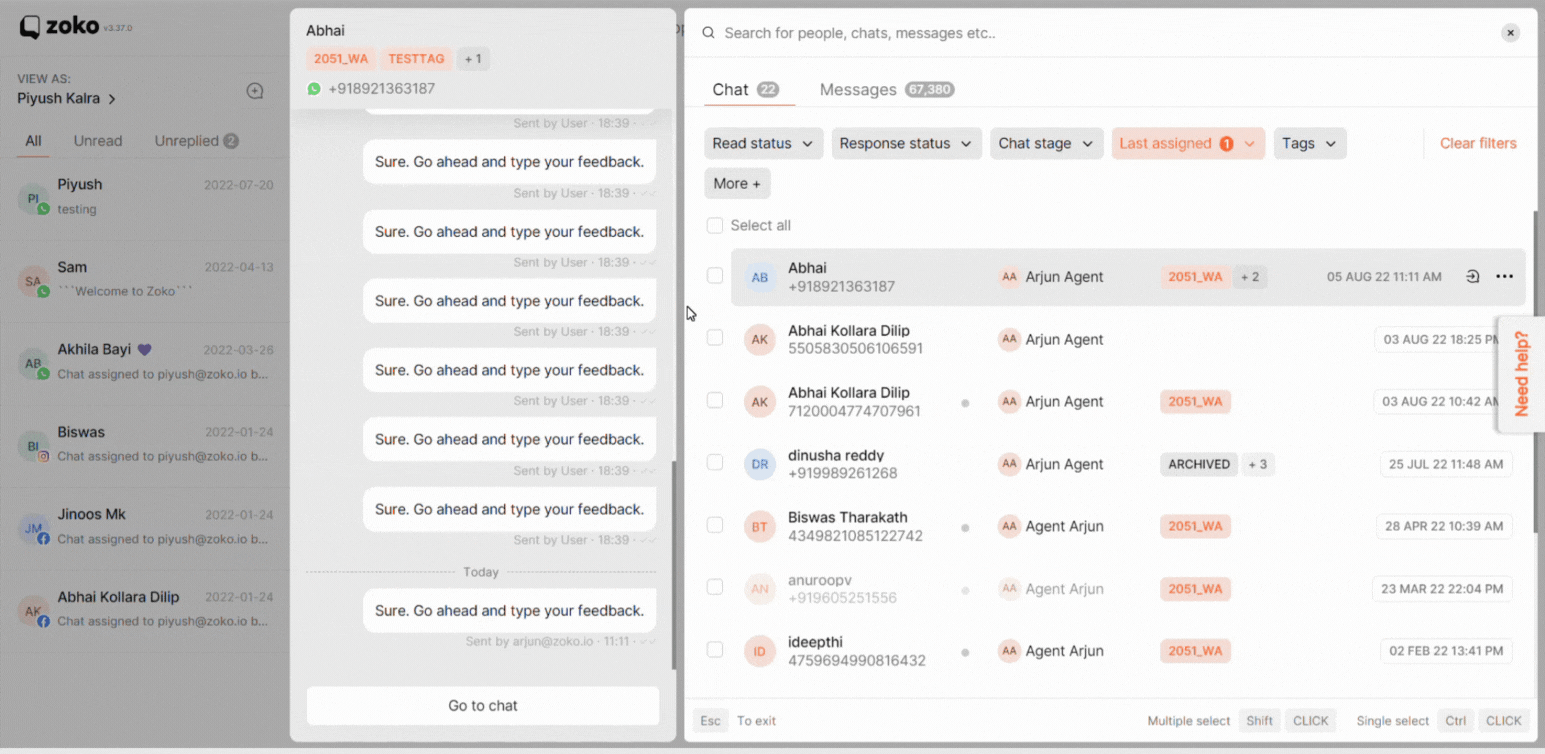Switch to the Chat tab

(x=745, y=90)
